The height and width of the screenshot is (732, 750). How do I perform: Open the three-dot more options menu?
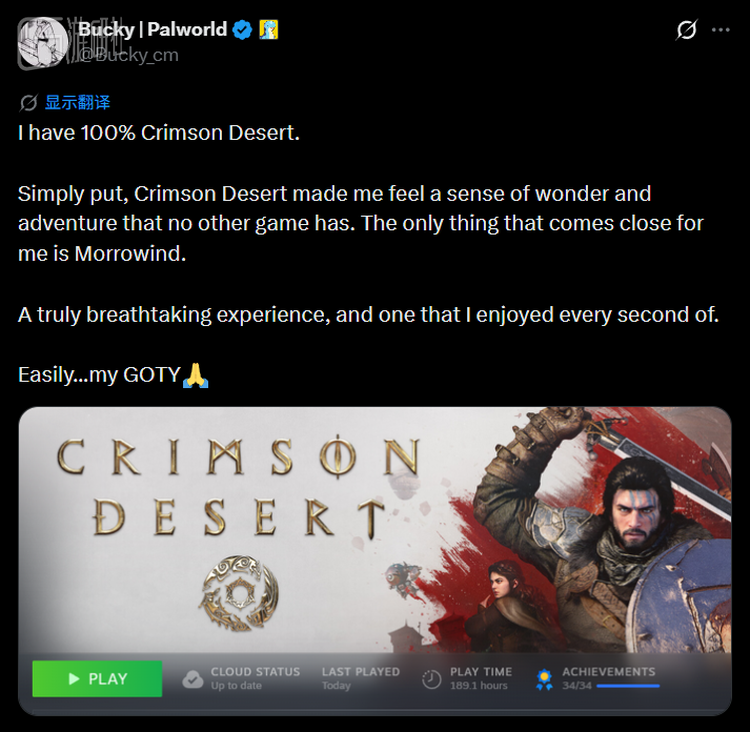(x=720, y=30)
